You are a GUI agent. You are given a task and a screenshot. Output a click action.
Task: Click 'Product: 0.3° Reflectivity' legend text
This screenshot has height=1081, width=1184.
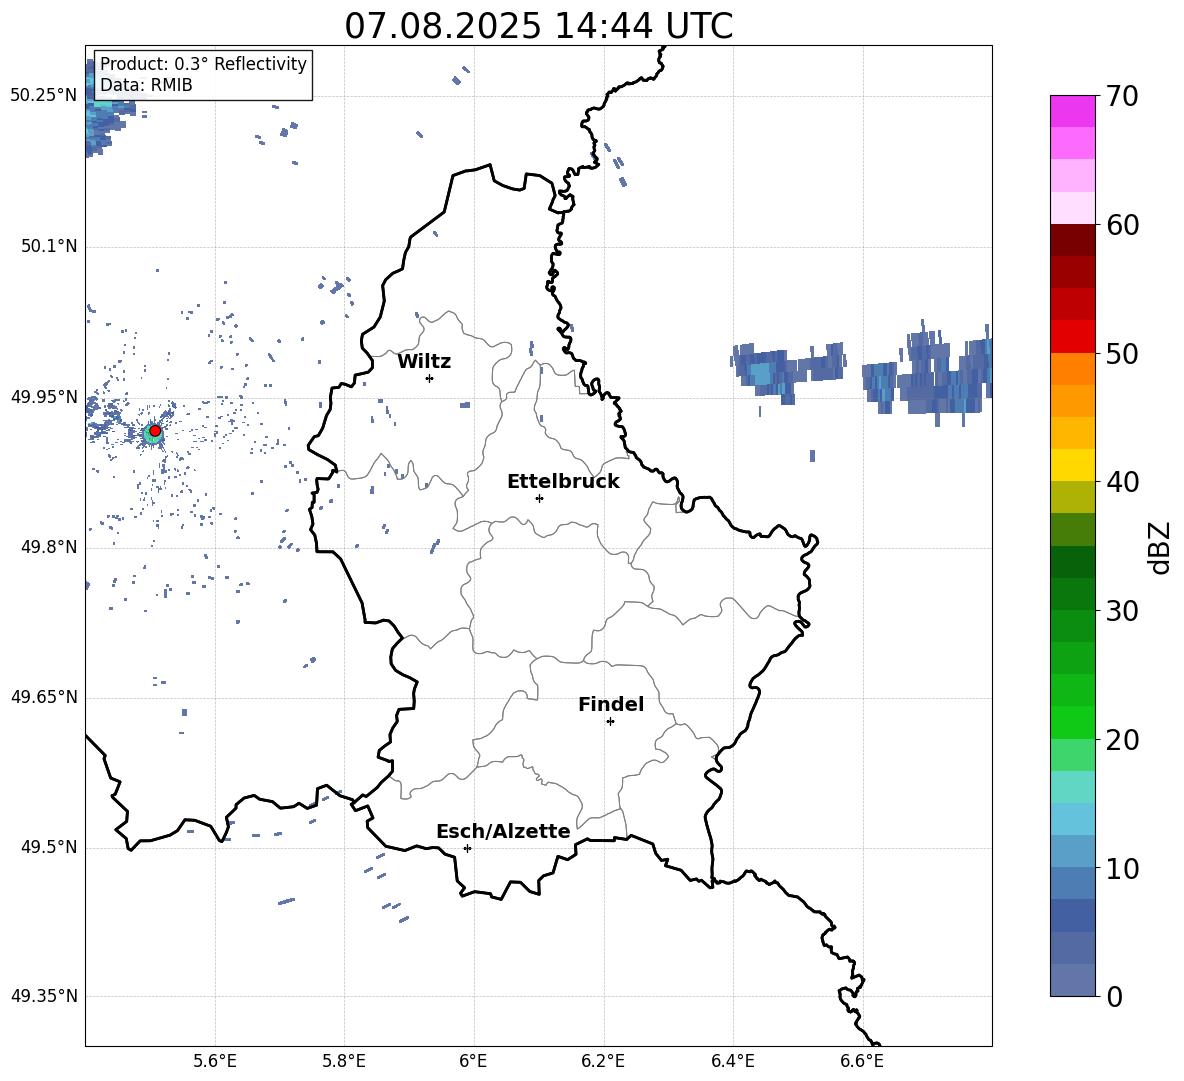click(x=203, y=64)
